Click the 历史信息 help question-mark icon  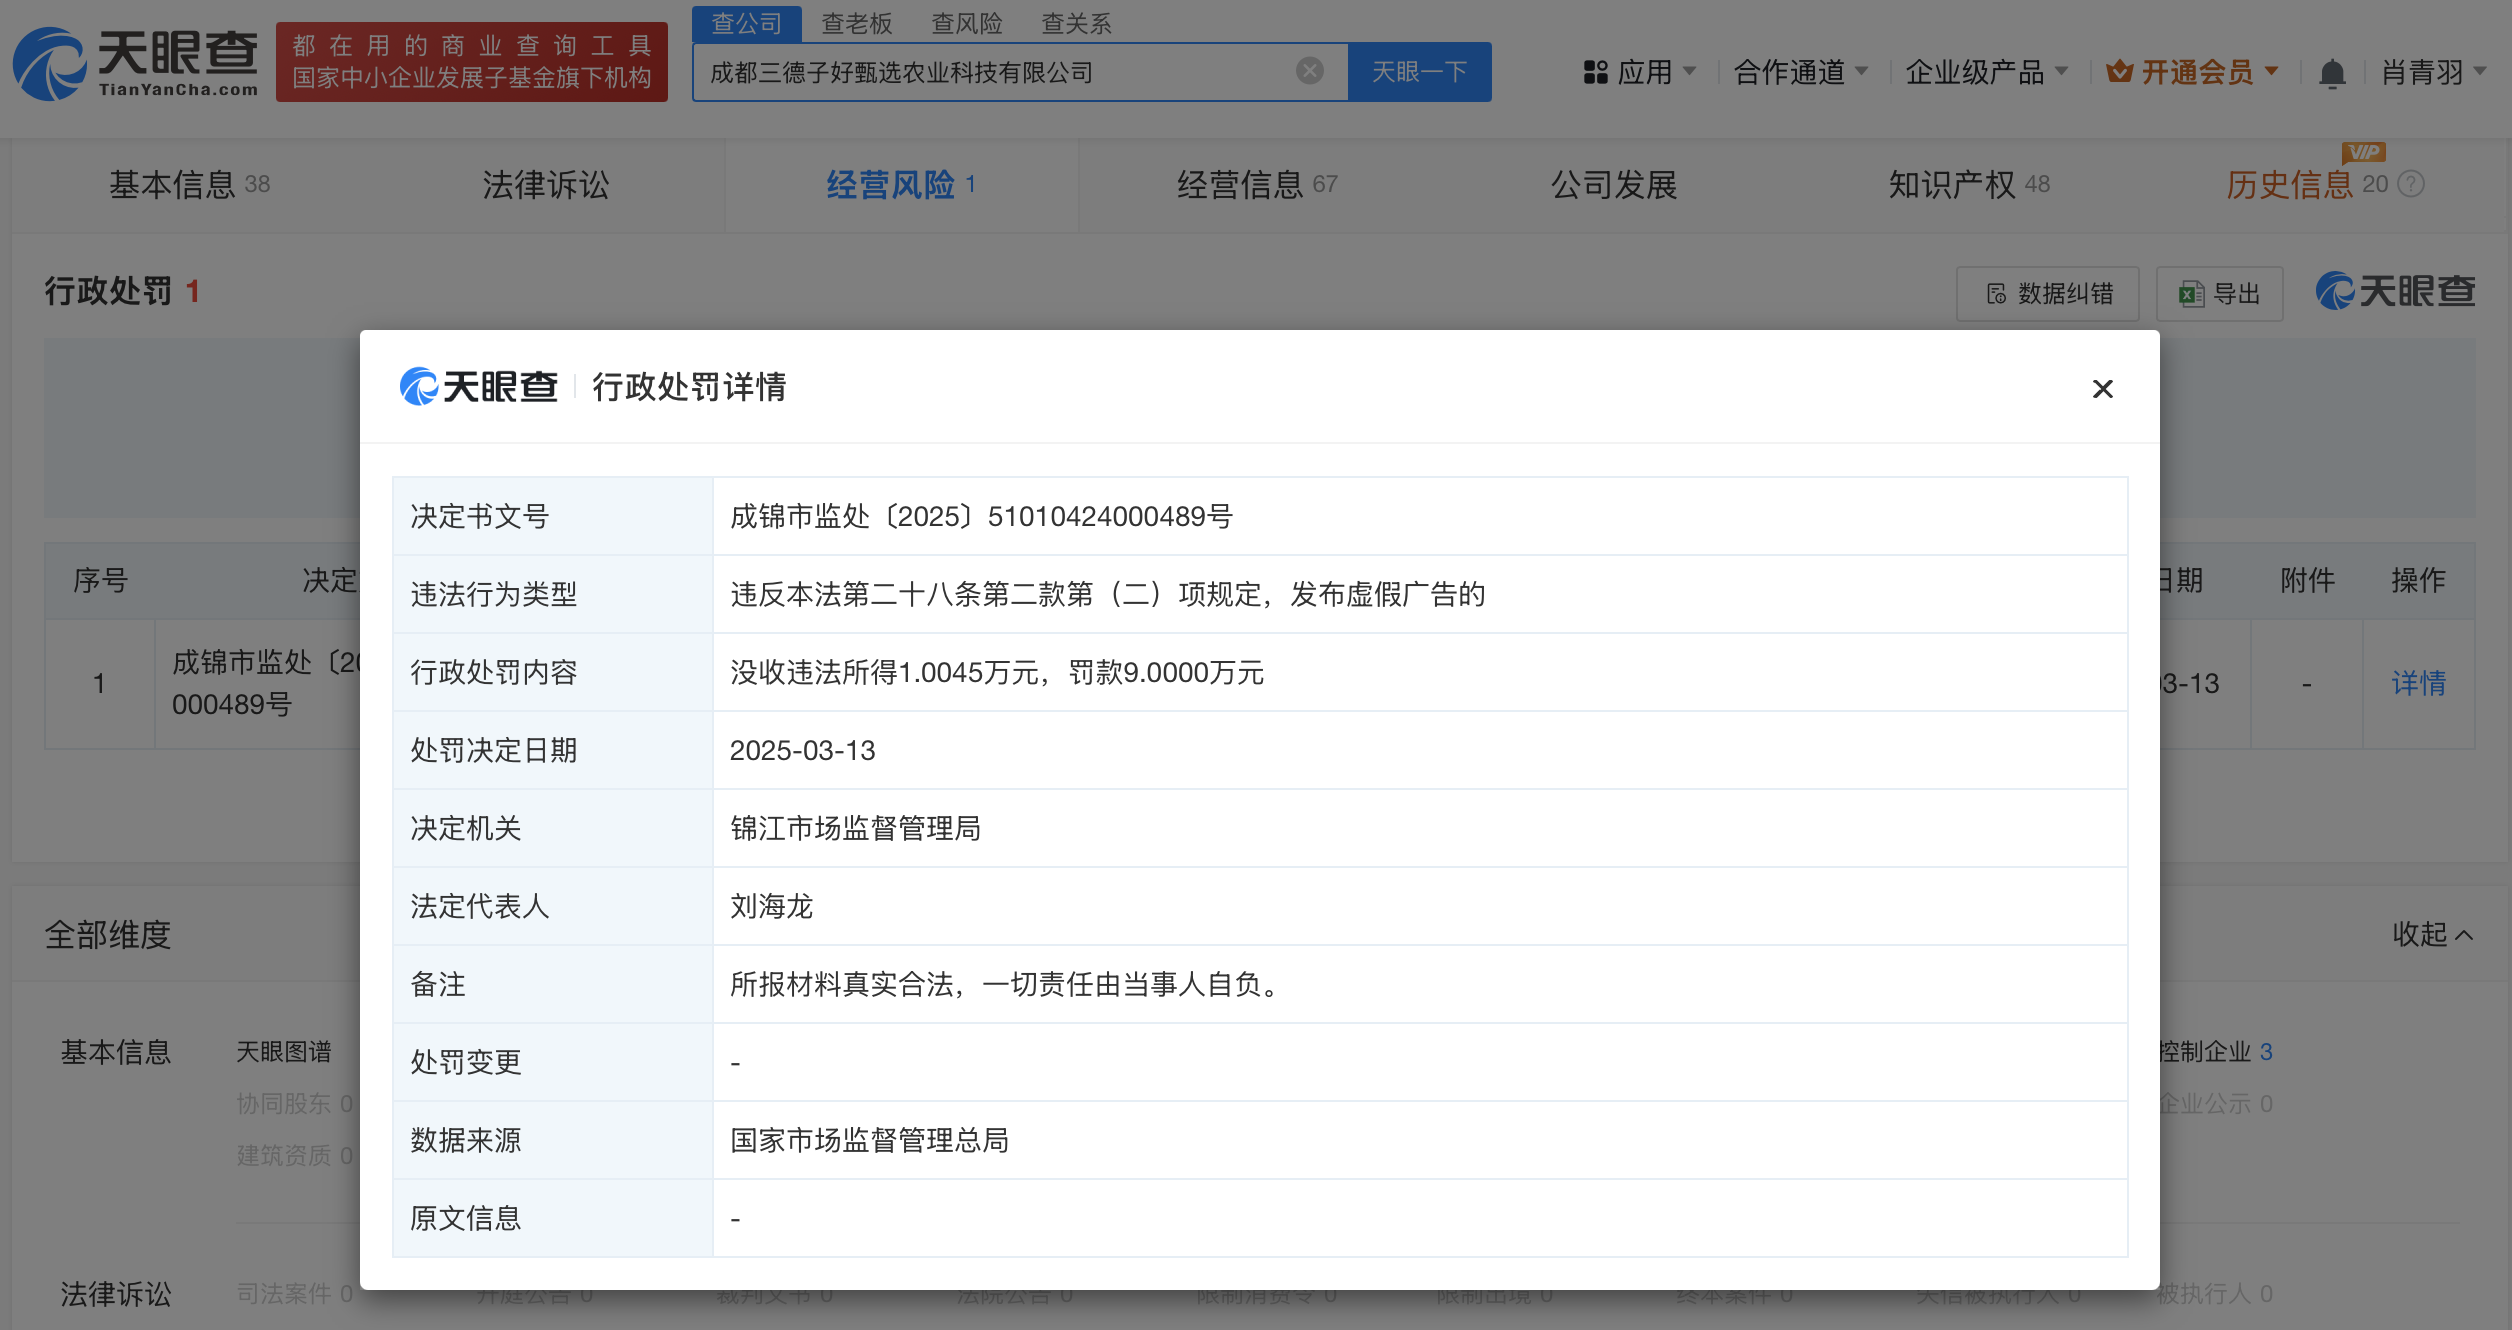pyautogui.click(x=2411, y=184)
